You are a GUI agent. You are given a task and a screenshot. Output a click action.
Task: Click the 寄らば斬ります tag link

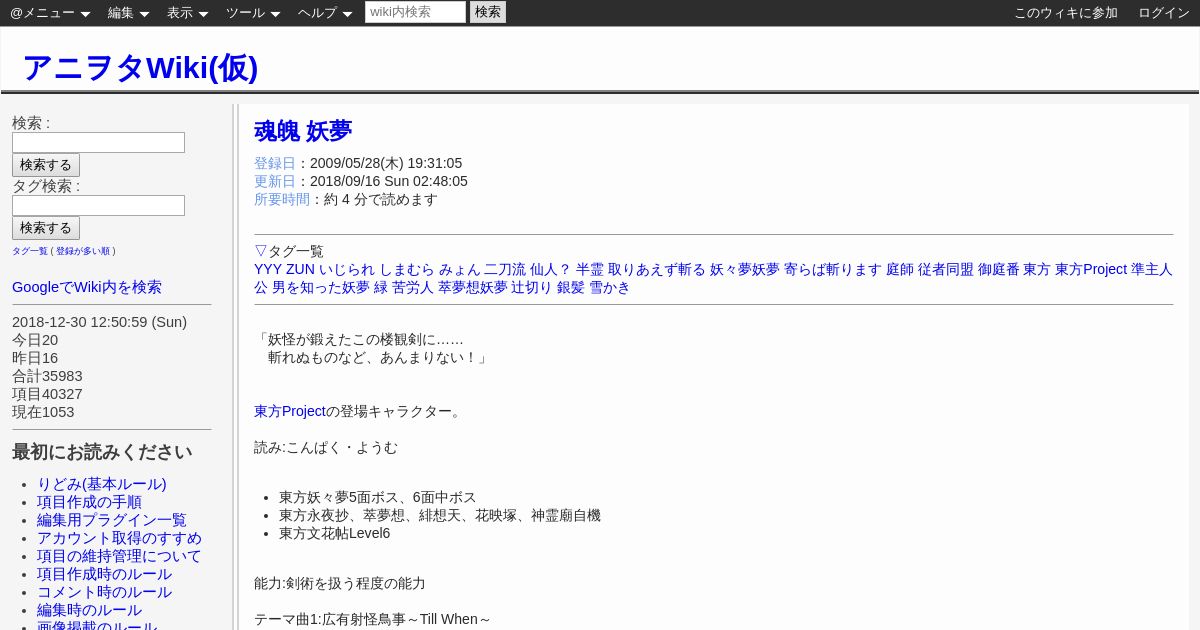pos(833,269)
